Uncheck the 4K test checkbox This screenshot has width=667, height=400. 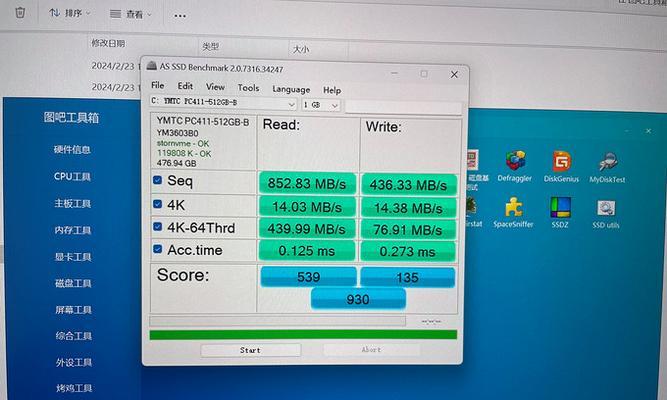(157, 204)
